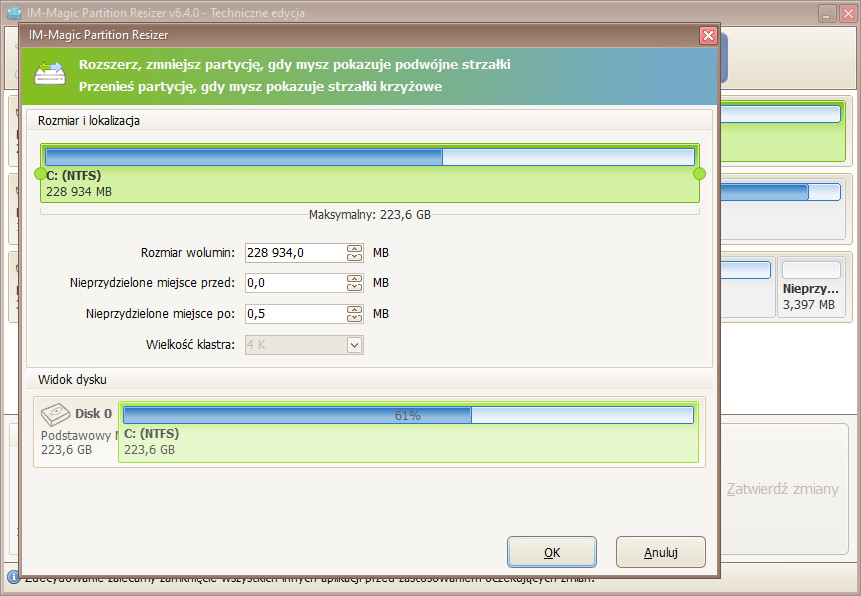Click the Disk 0 drive icon
This screenshot has height=596, width=861.
(x=55, y=414)
